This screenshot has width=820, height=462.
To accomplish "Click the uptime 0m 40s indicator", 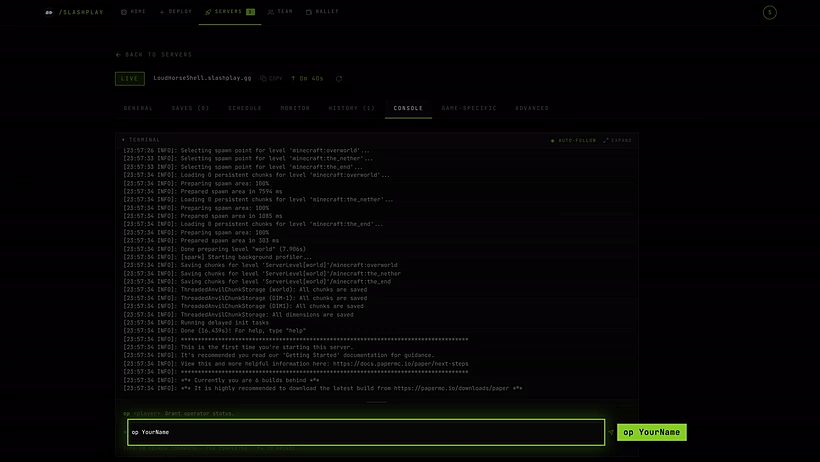I will point(308,78).
